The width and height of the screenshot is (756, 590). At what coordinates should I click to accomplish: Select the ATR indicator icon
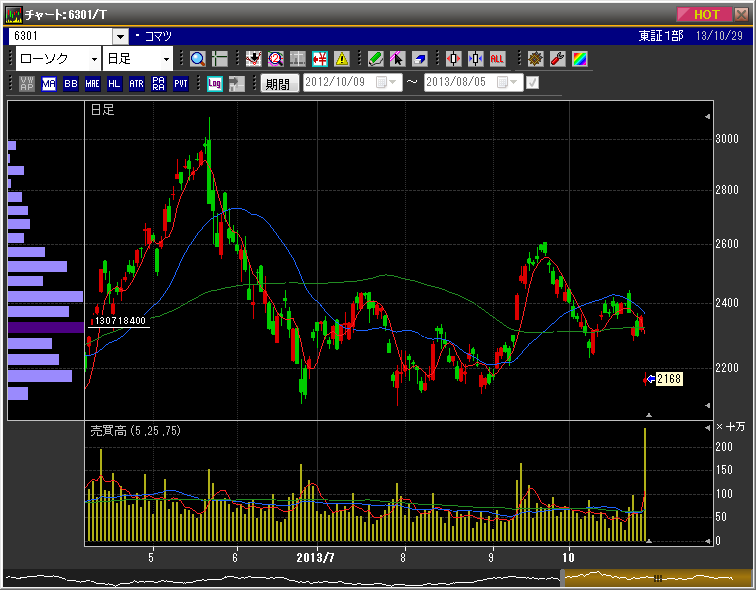pyautogui.click(x=136, y=84)
